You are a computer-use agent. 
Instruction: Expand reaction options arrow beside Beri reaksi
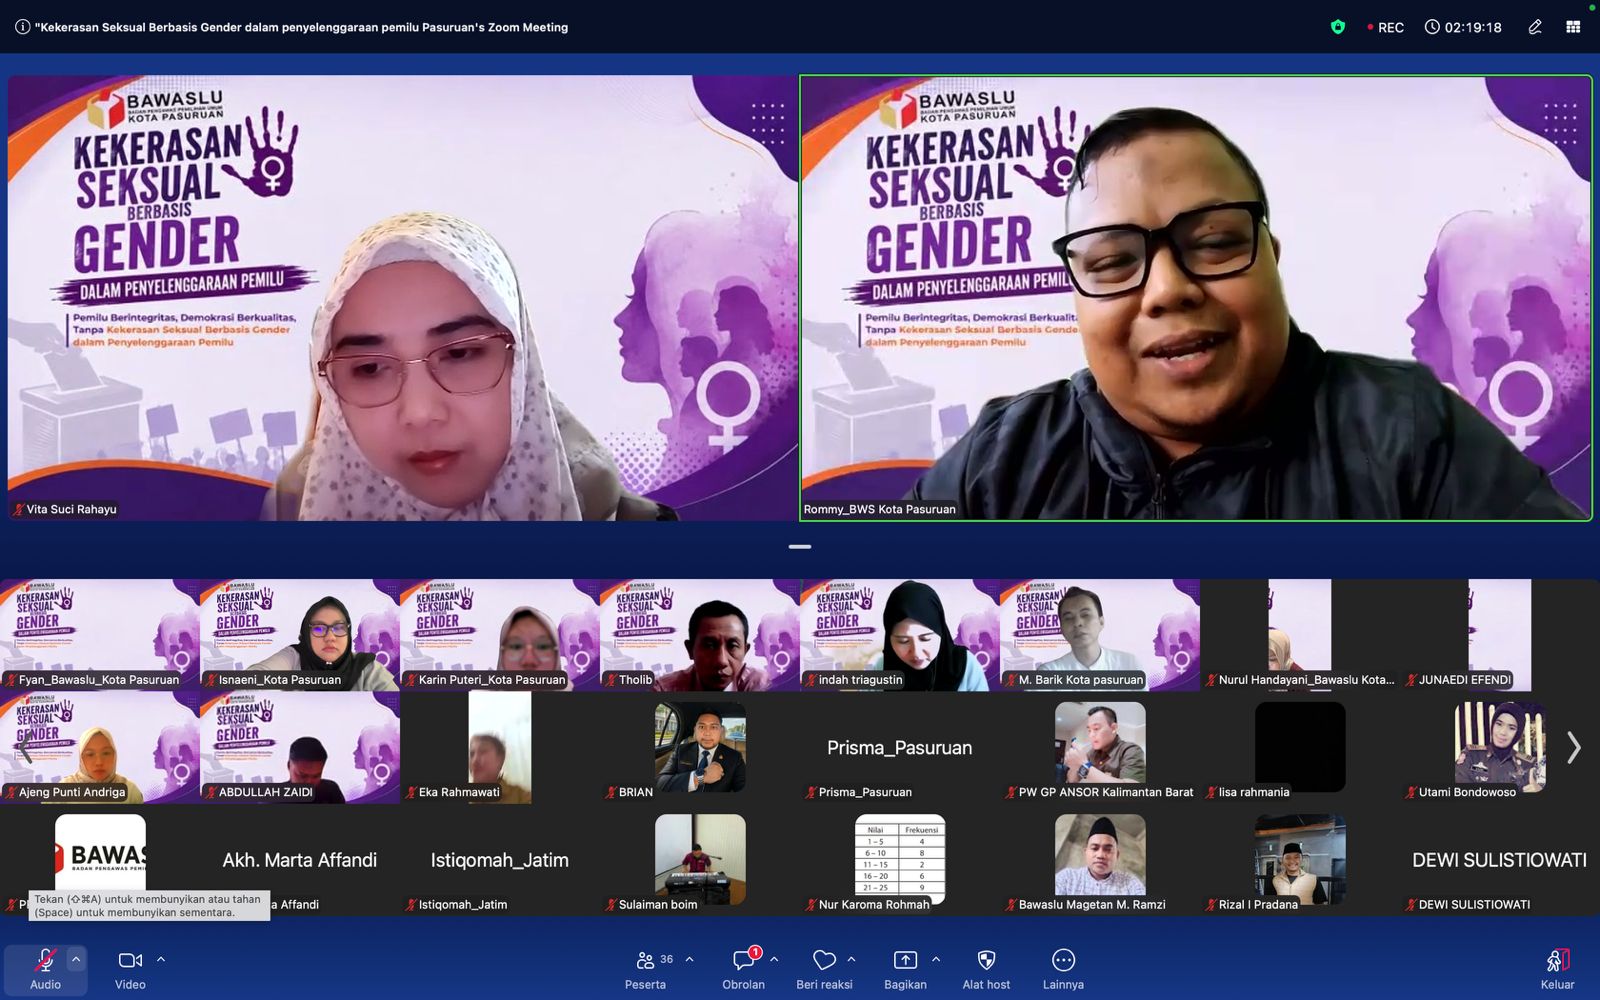[x=851, y=959]
